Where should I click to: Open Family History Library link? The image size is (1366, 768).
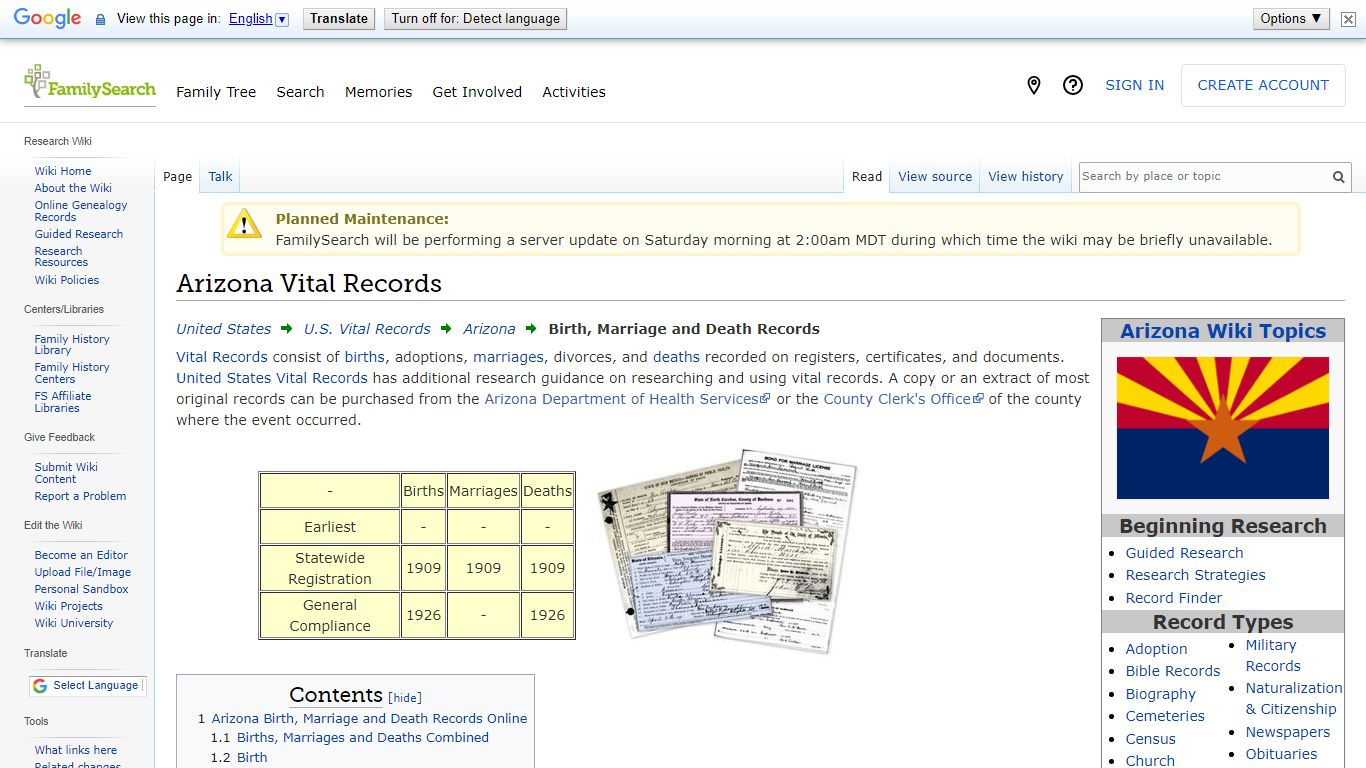72,345
